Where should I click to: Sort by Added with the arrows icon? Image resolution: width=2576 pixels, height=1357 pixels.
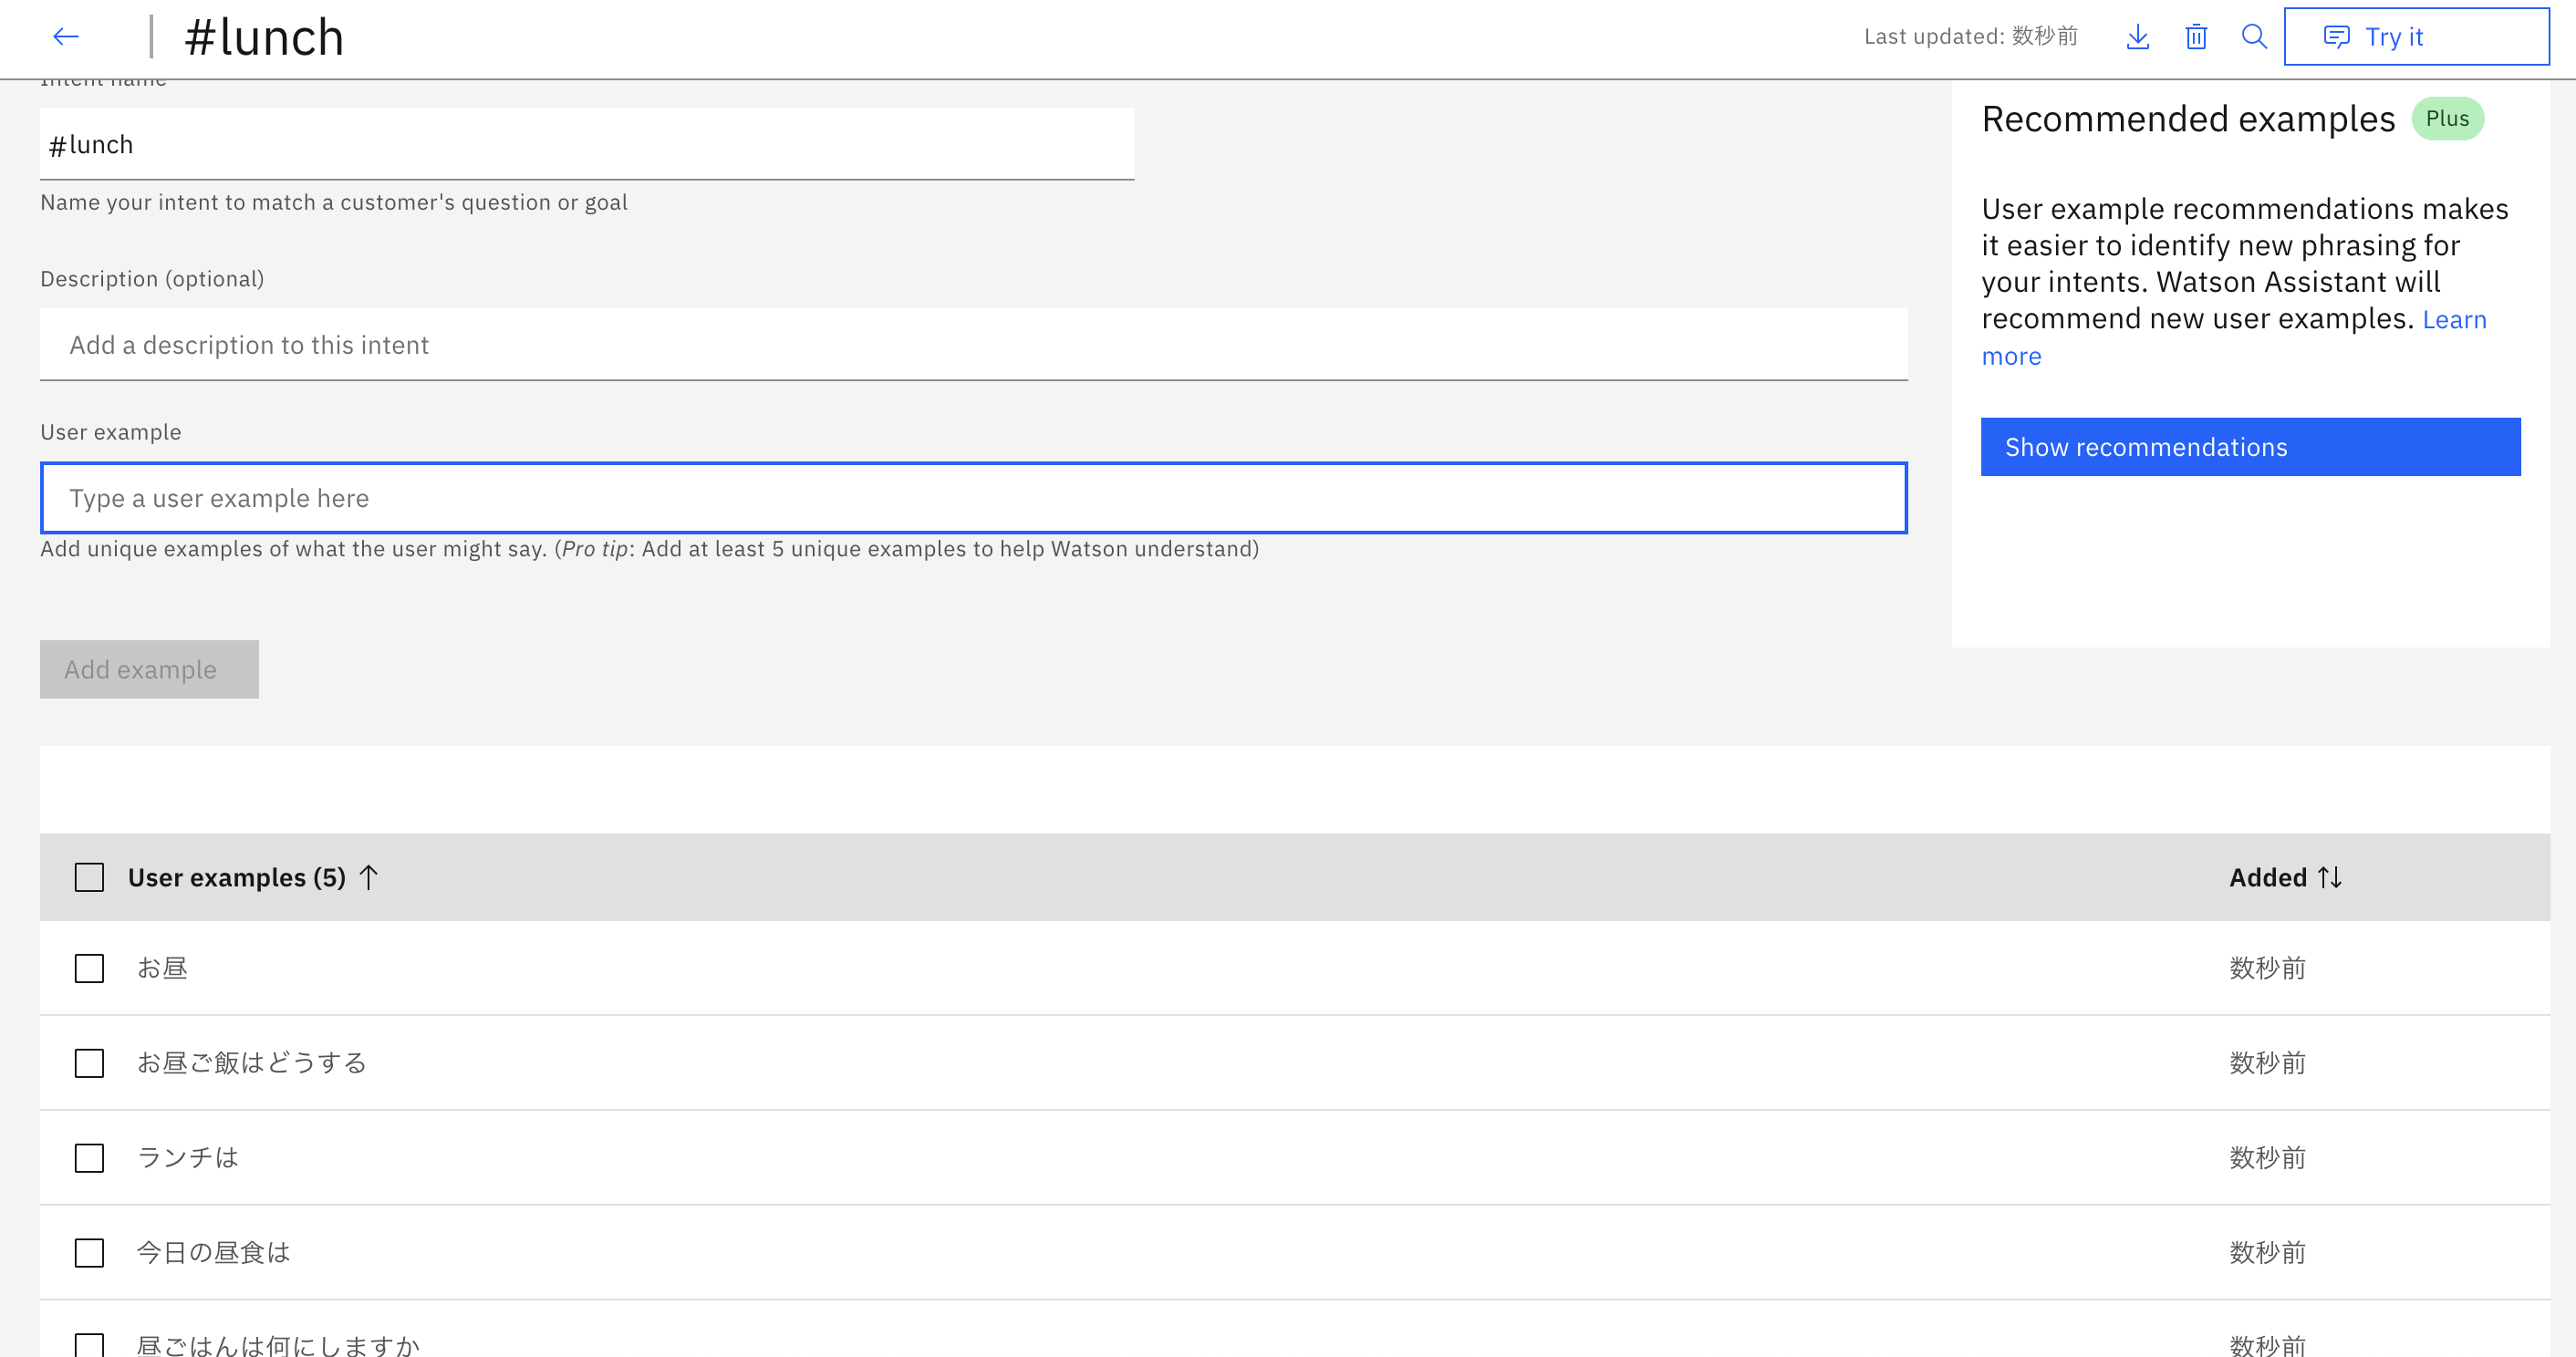pos(2330,877)
